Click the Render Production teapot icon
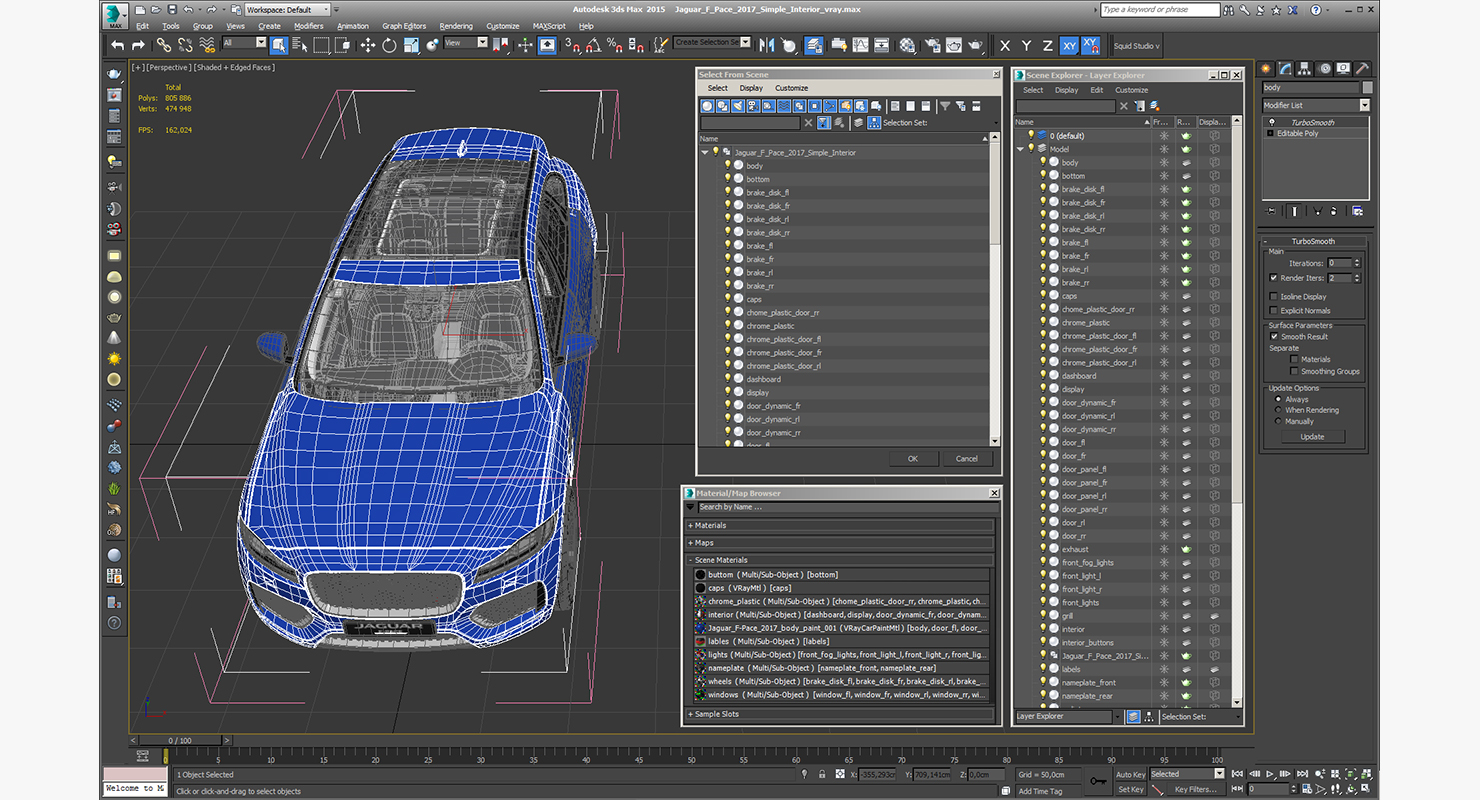1480x800 pixels. click(975, 45)
